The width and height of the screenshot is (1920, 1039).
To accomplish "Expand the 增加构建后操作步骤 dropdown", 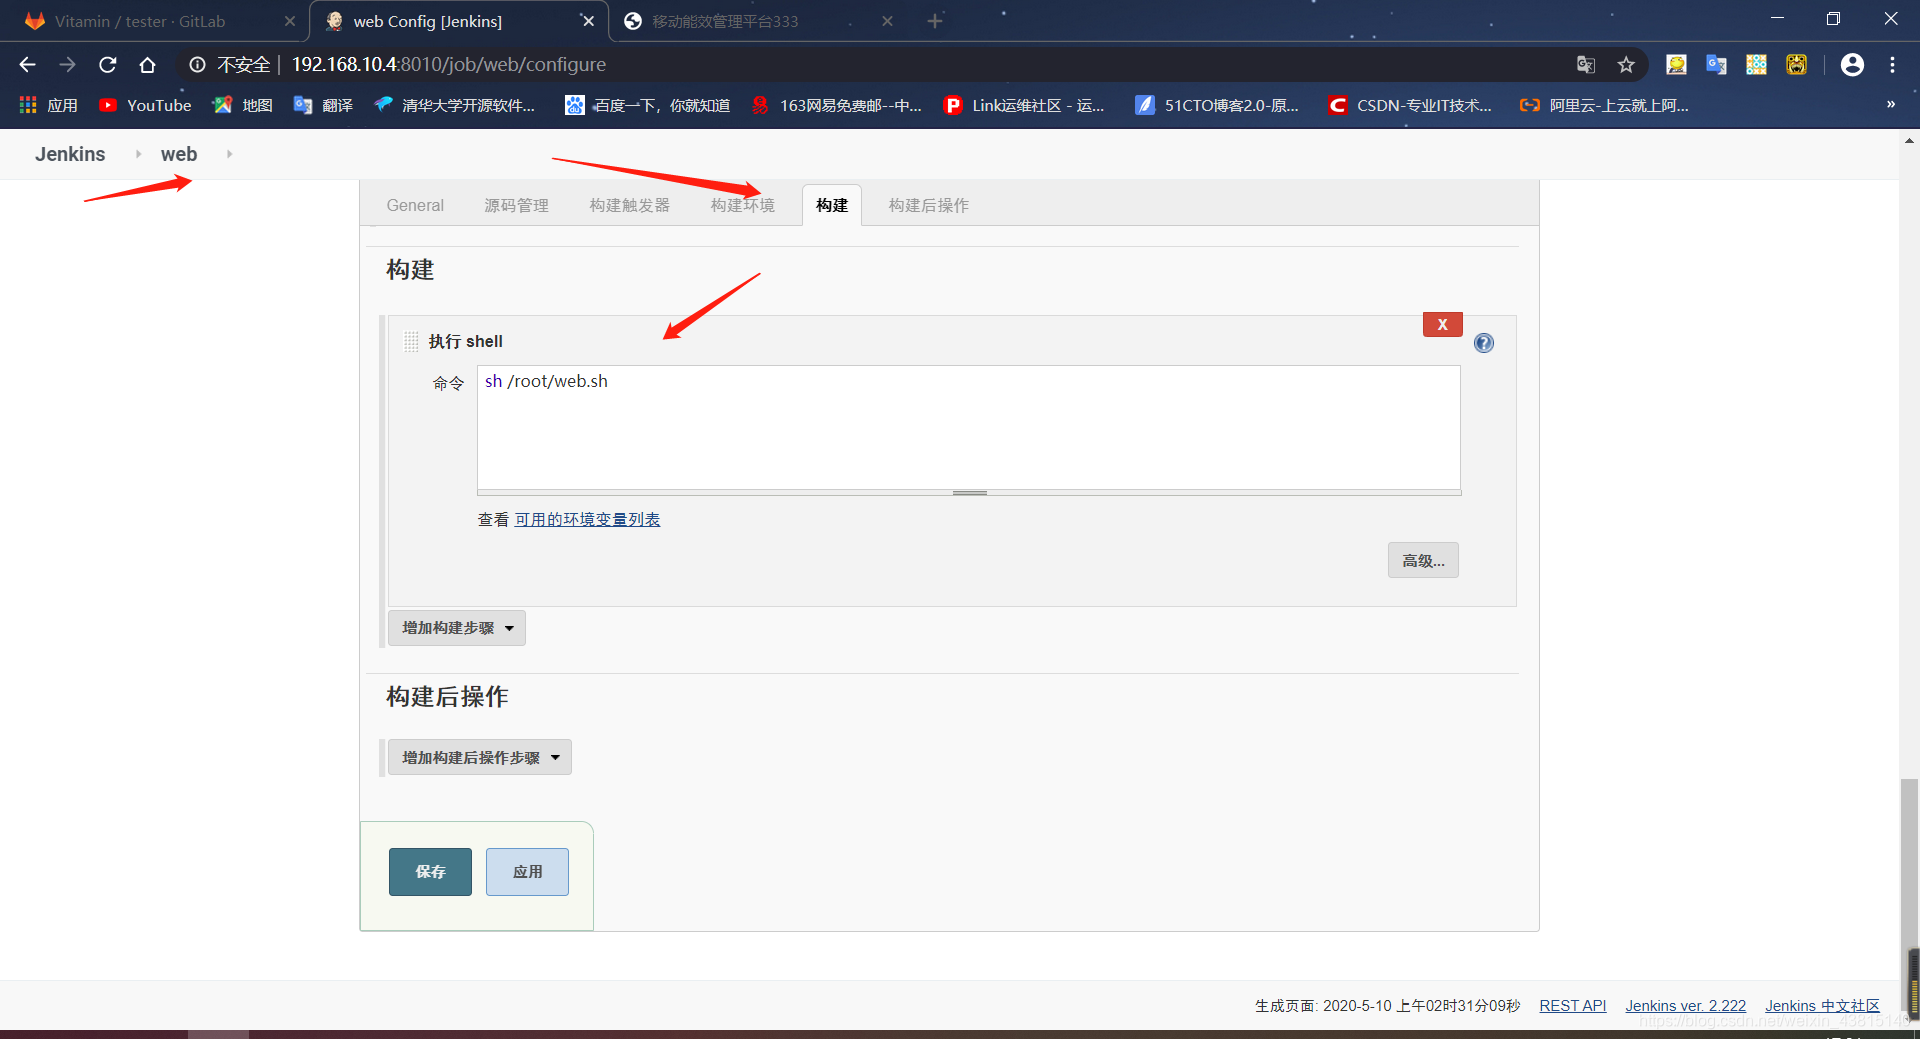I will pos(479,758).
